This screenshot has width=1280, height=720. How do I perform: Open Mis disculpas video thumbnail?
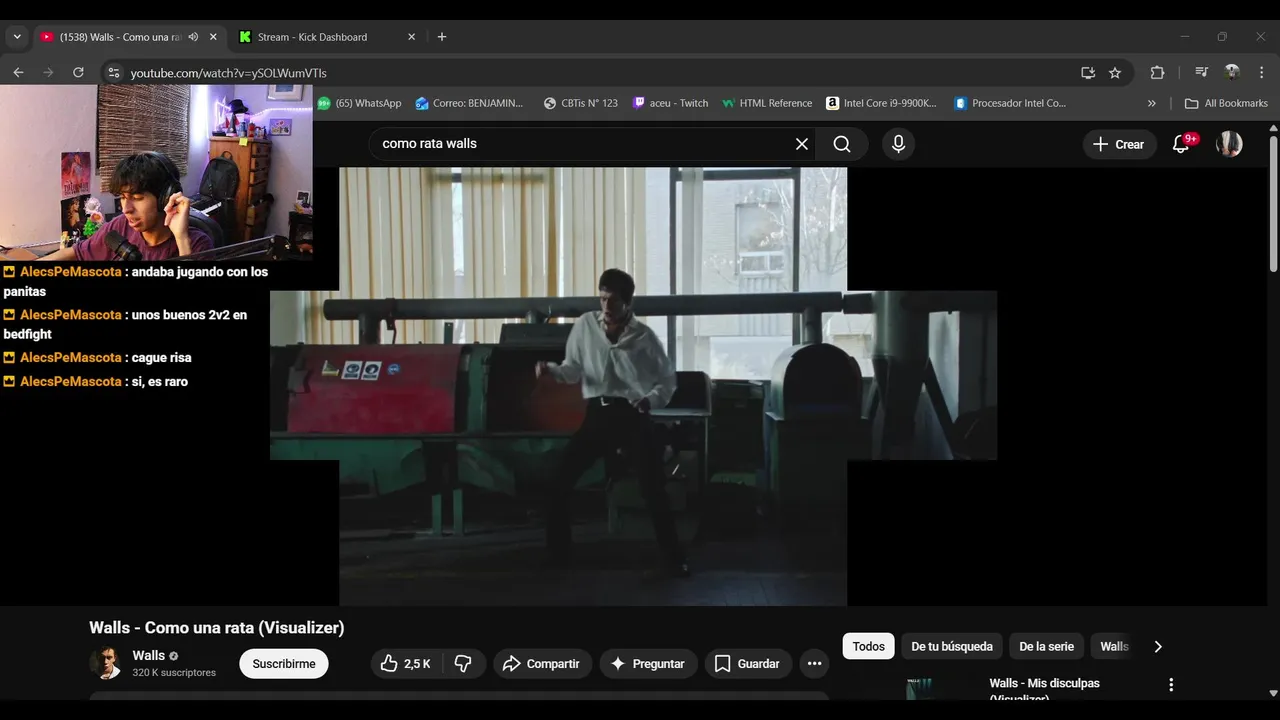(x=920, y=690)
